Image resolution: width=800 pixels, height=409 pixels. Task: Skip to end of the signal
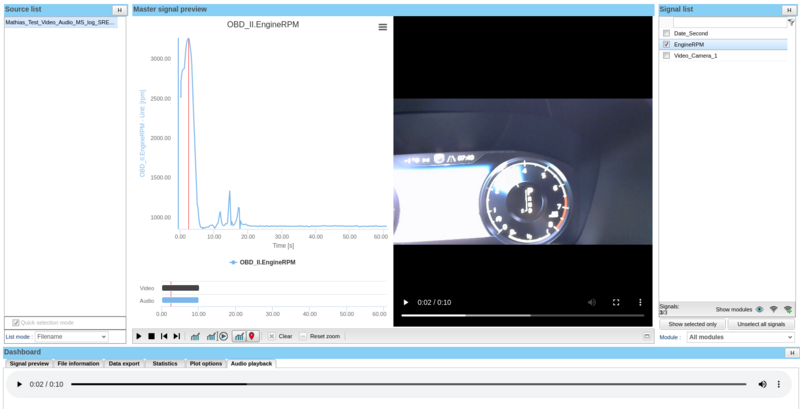click(177, 336)
